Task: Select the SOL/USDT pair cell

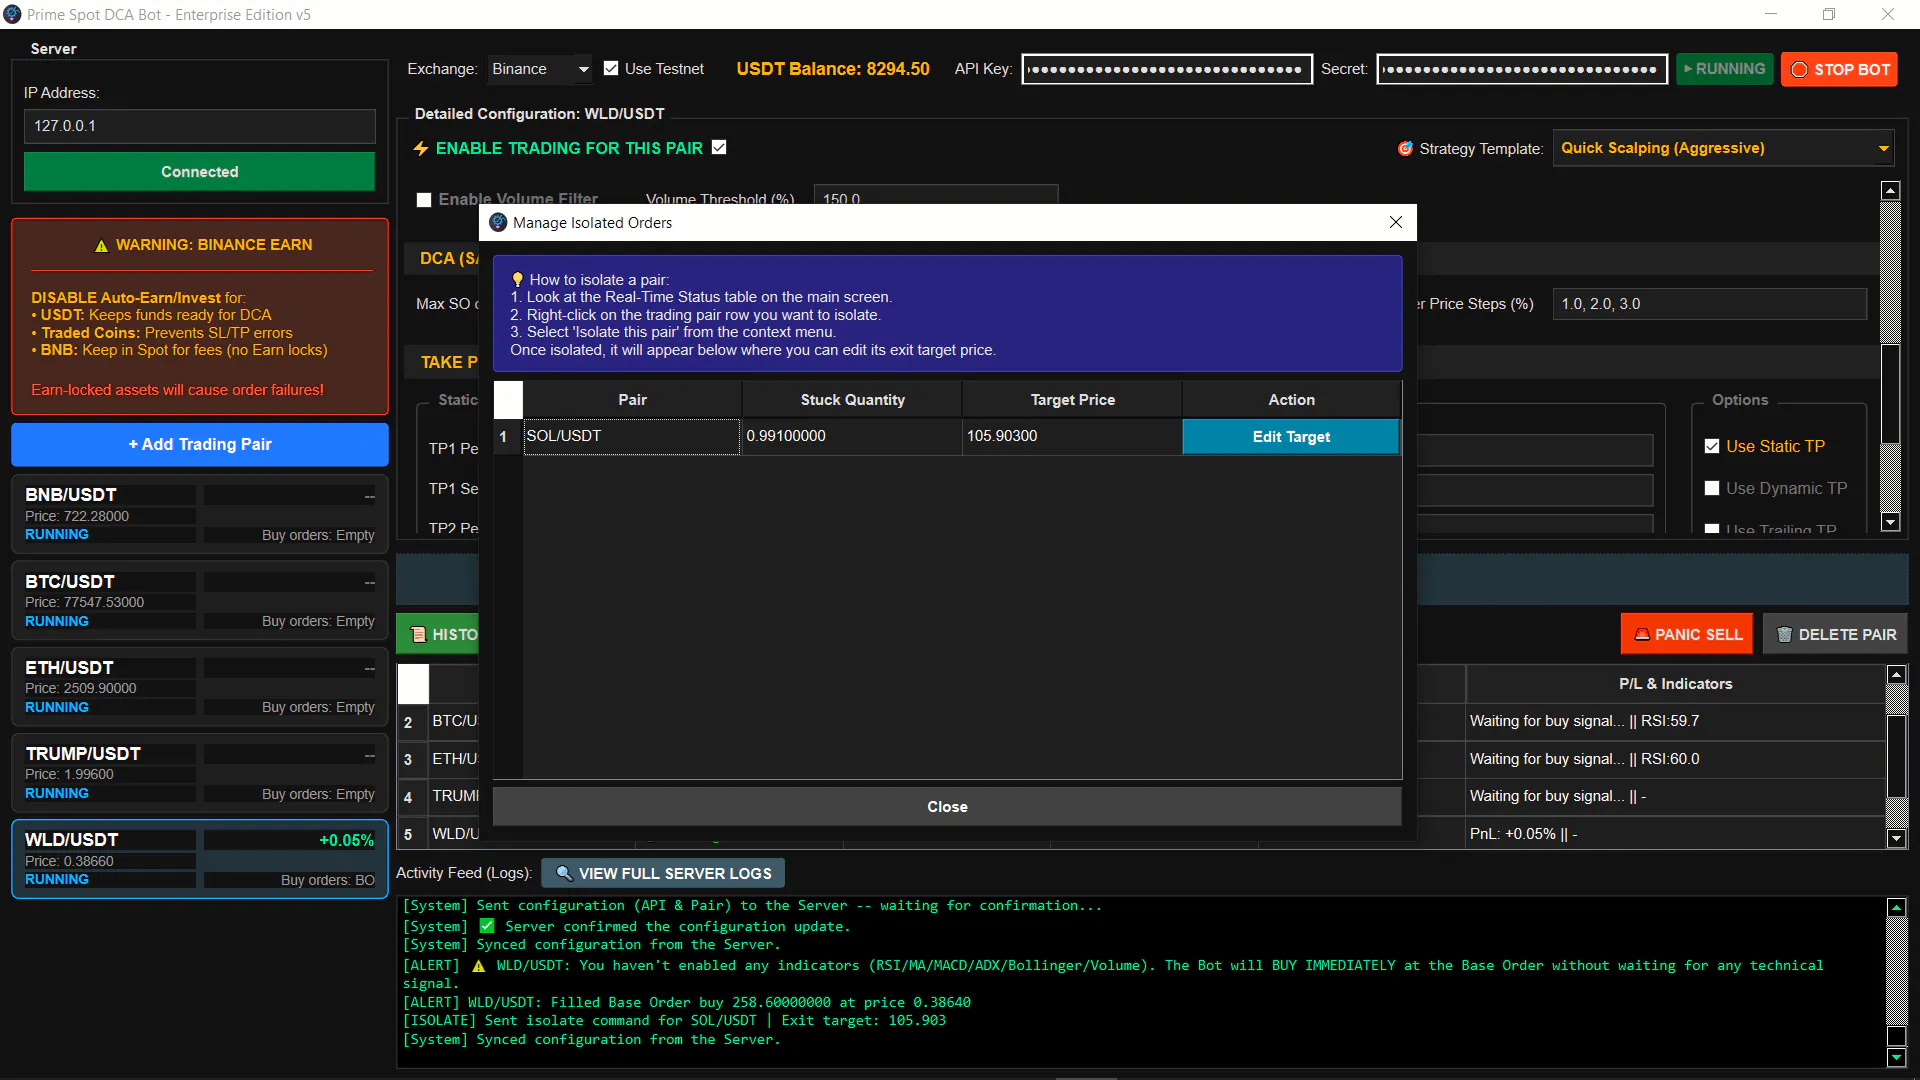Action: (x=632, y=436)
